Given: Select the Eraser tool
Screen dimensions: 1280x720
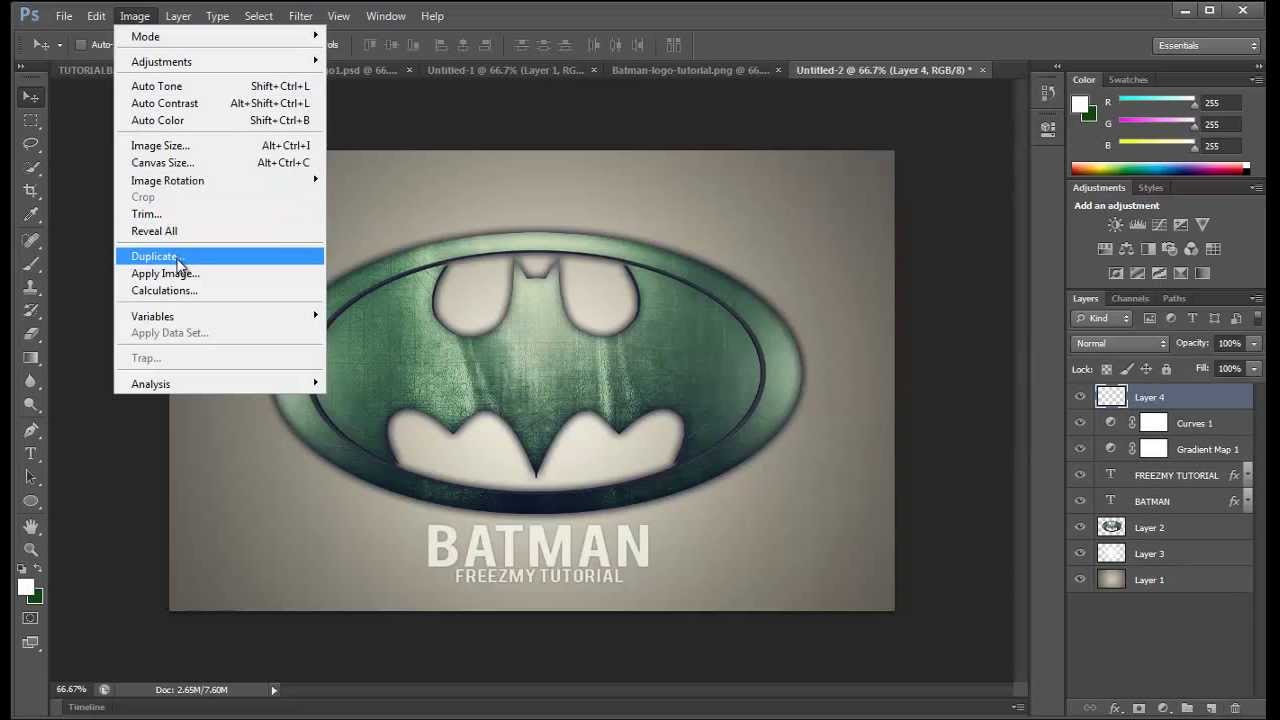Looking at the screenshot, I should click(x=31, y=334).
